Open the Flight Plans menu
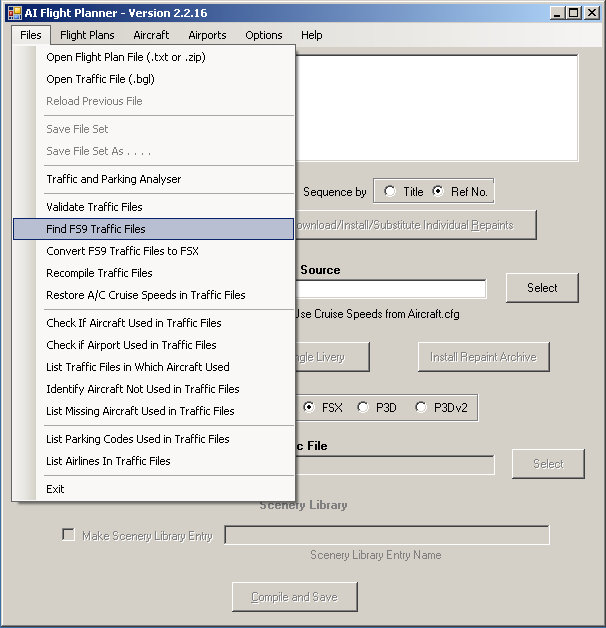Screen dimensions: 606x628 tap(87, 35)
